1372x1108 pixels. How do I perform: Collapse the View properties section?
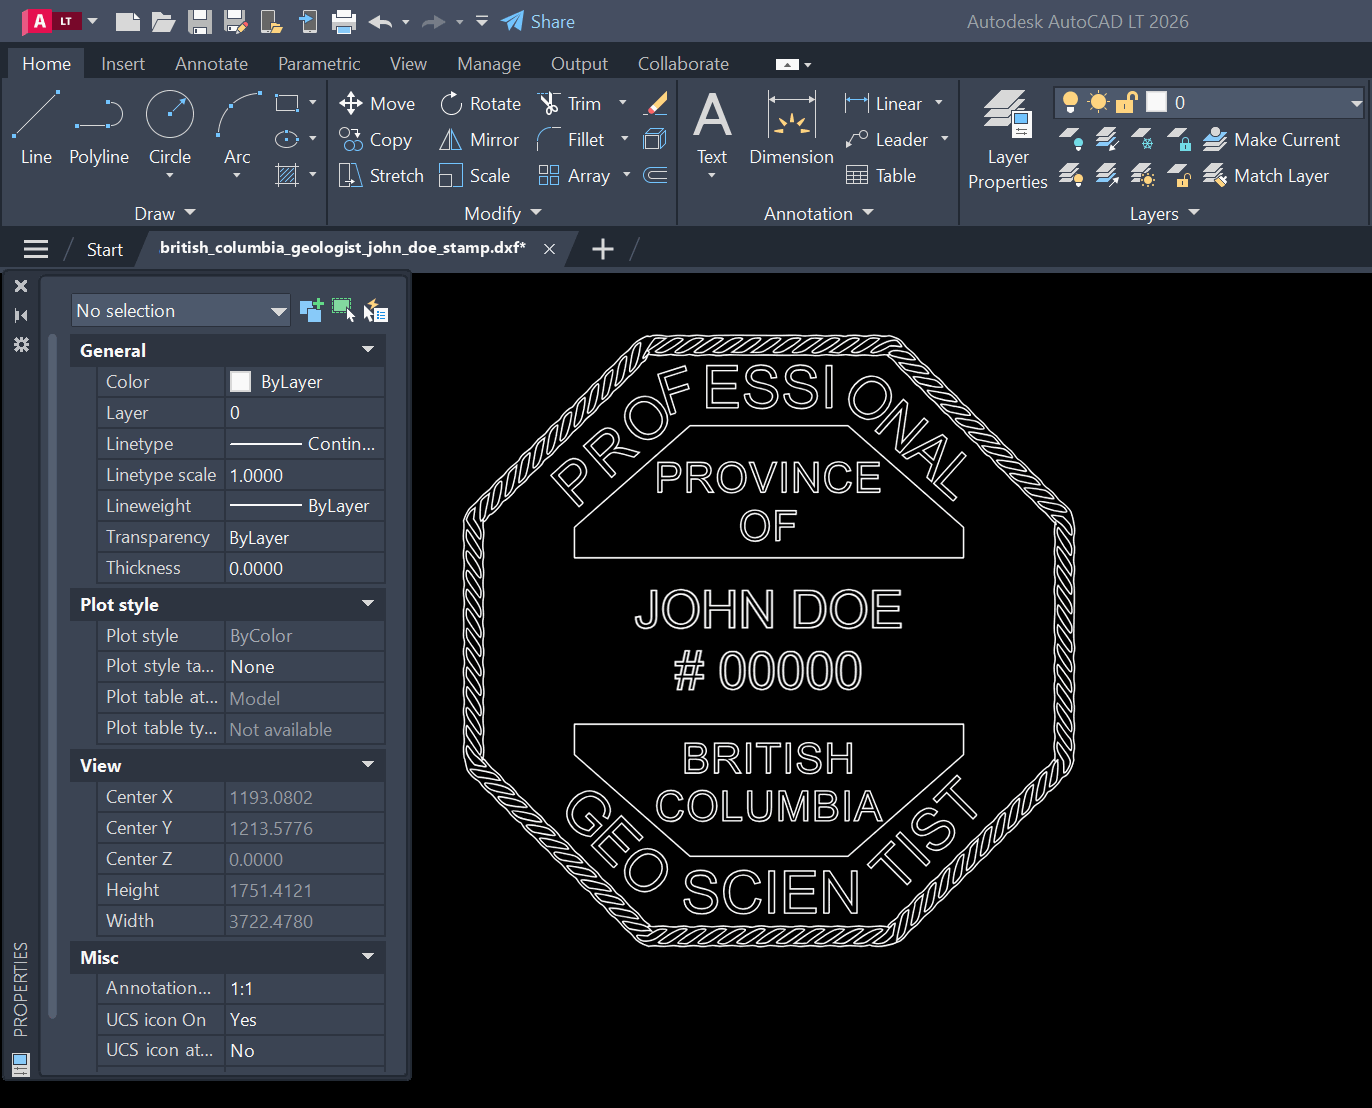pos(368,765)
